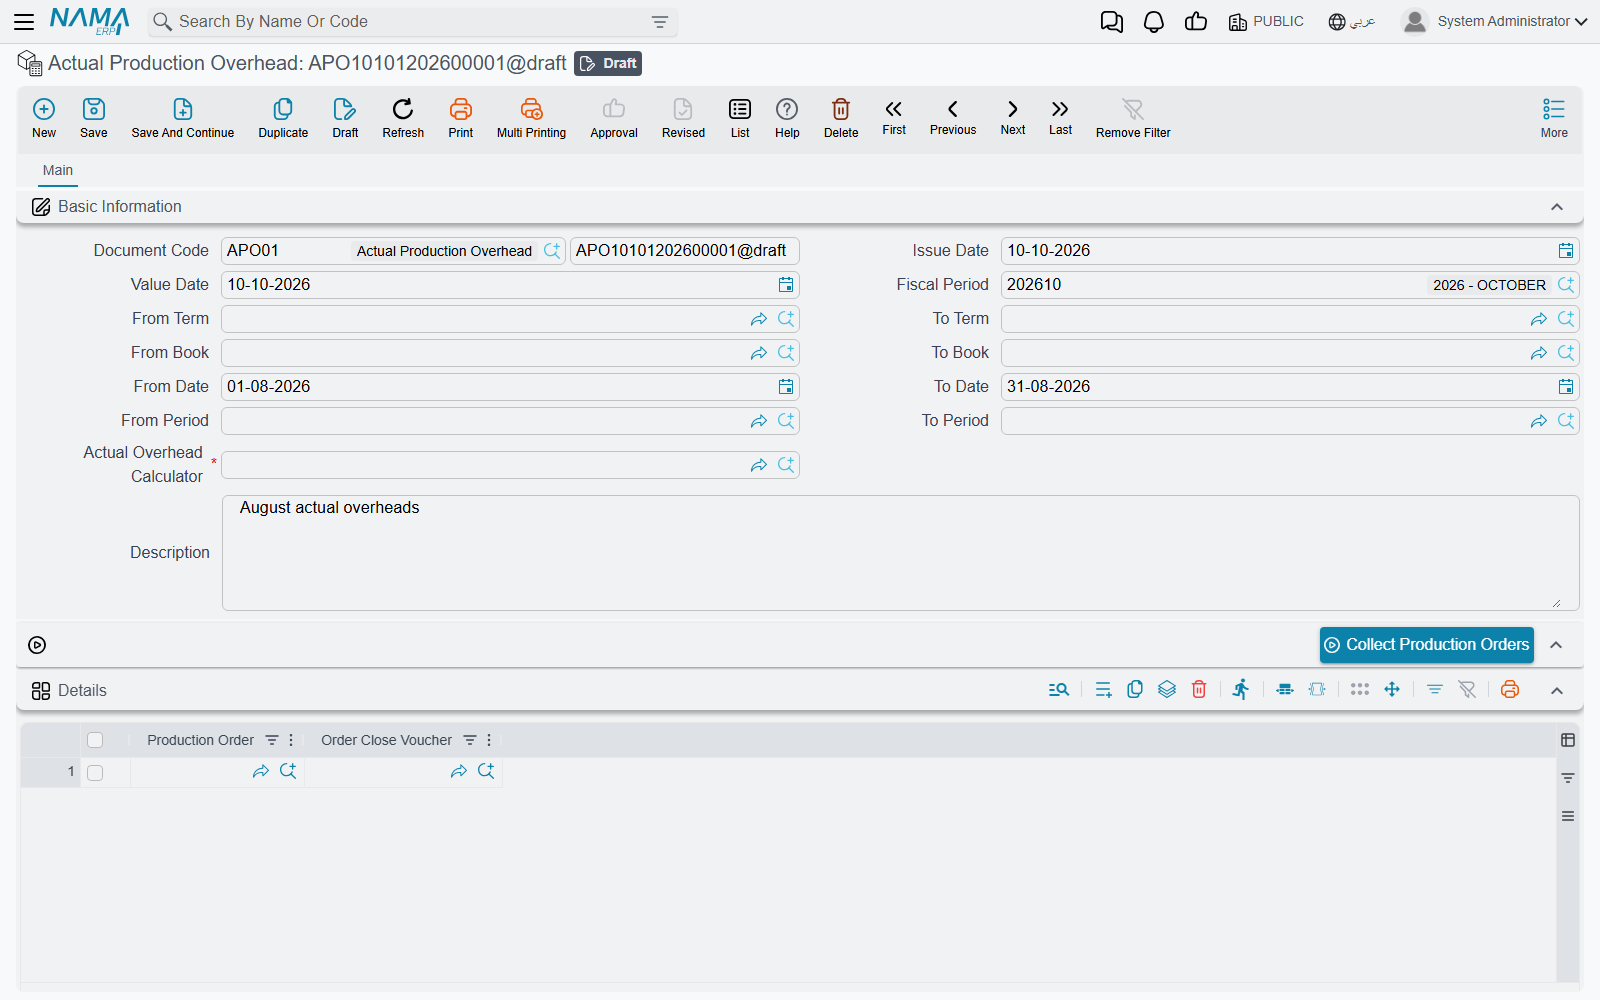Duplicate the current record
This screenshot has width=1600, height=1000.
point(283,109)
